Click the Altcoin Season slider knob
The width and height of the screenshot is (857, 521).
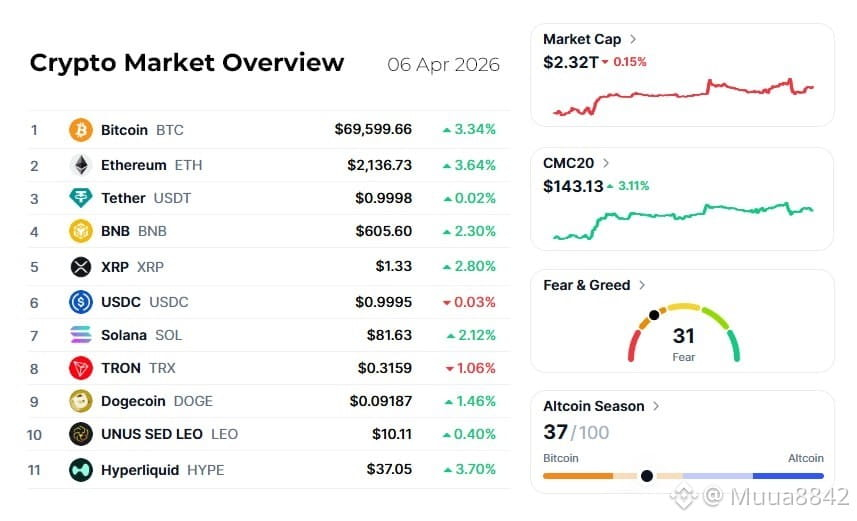click(647, 476)
